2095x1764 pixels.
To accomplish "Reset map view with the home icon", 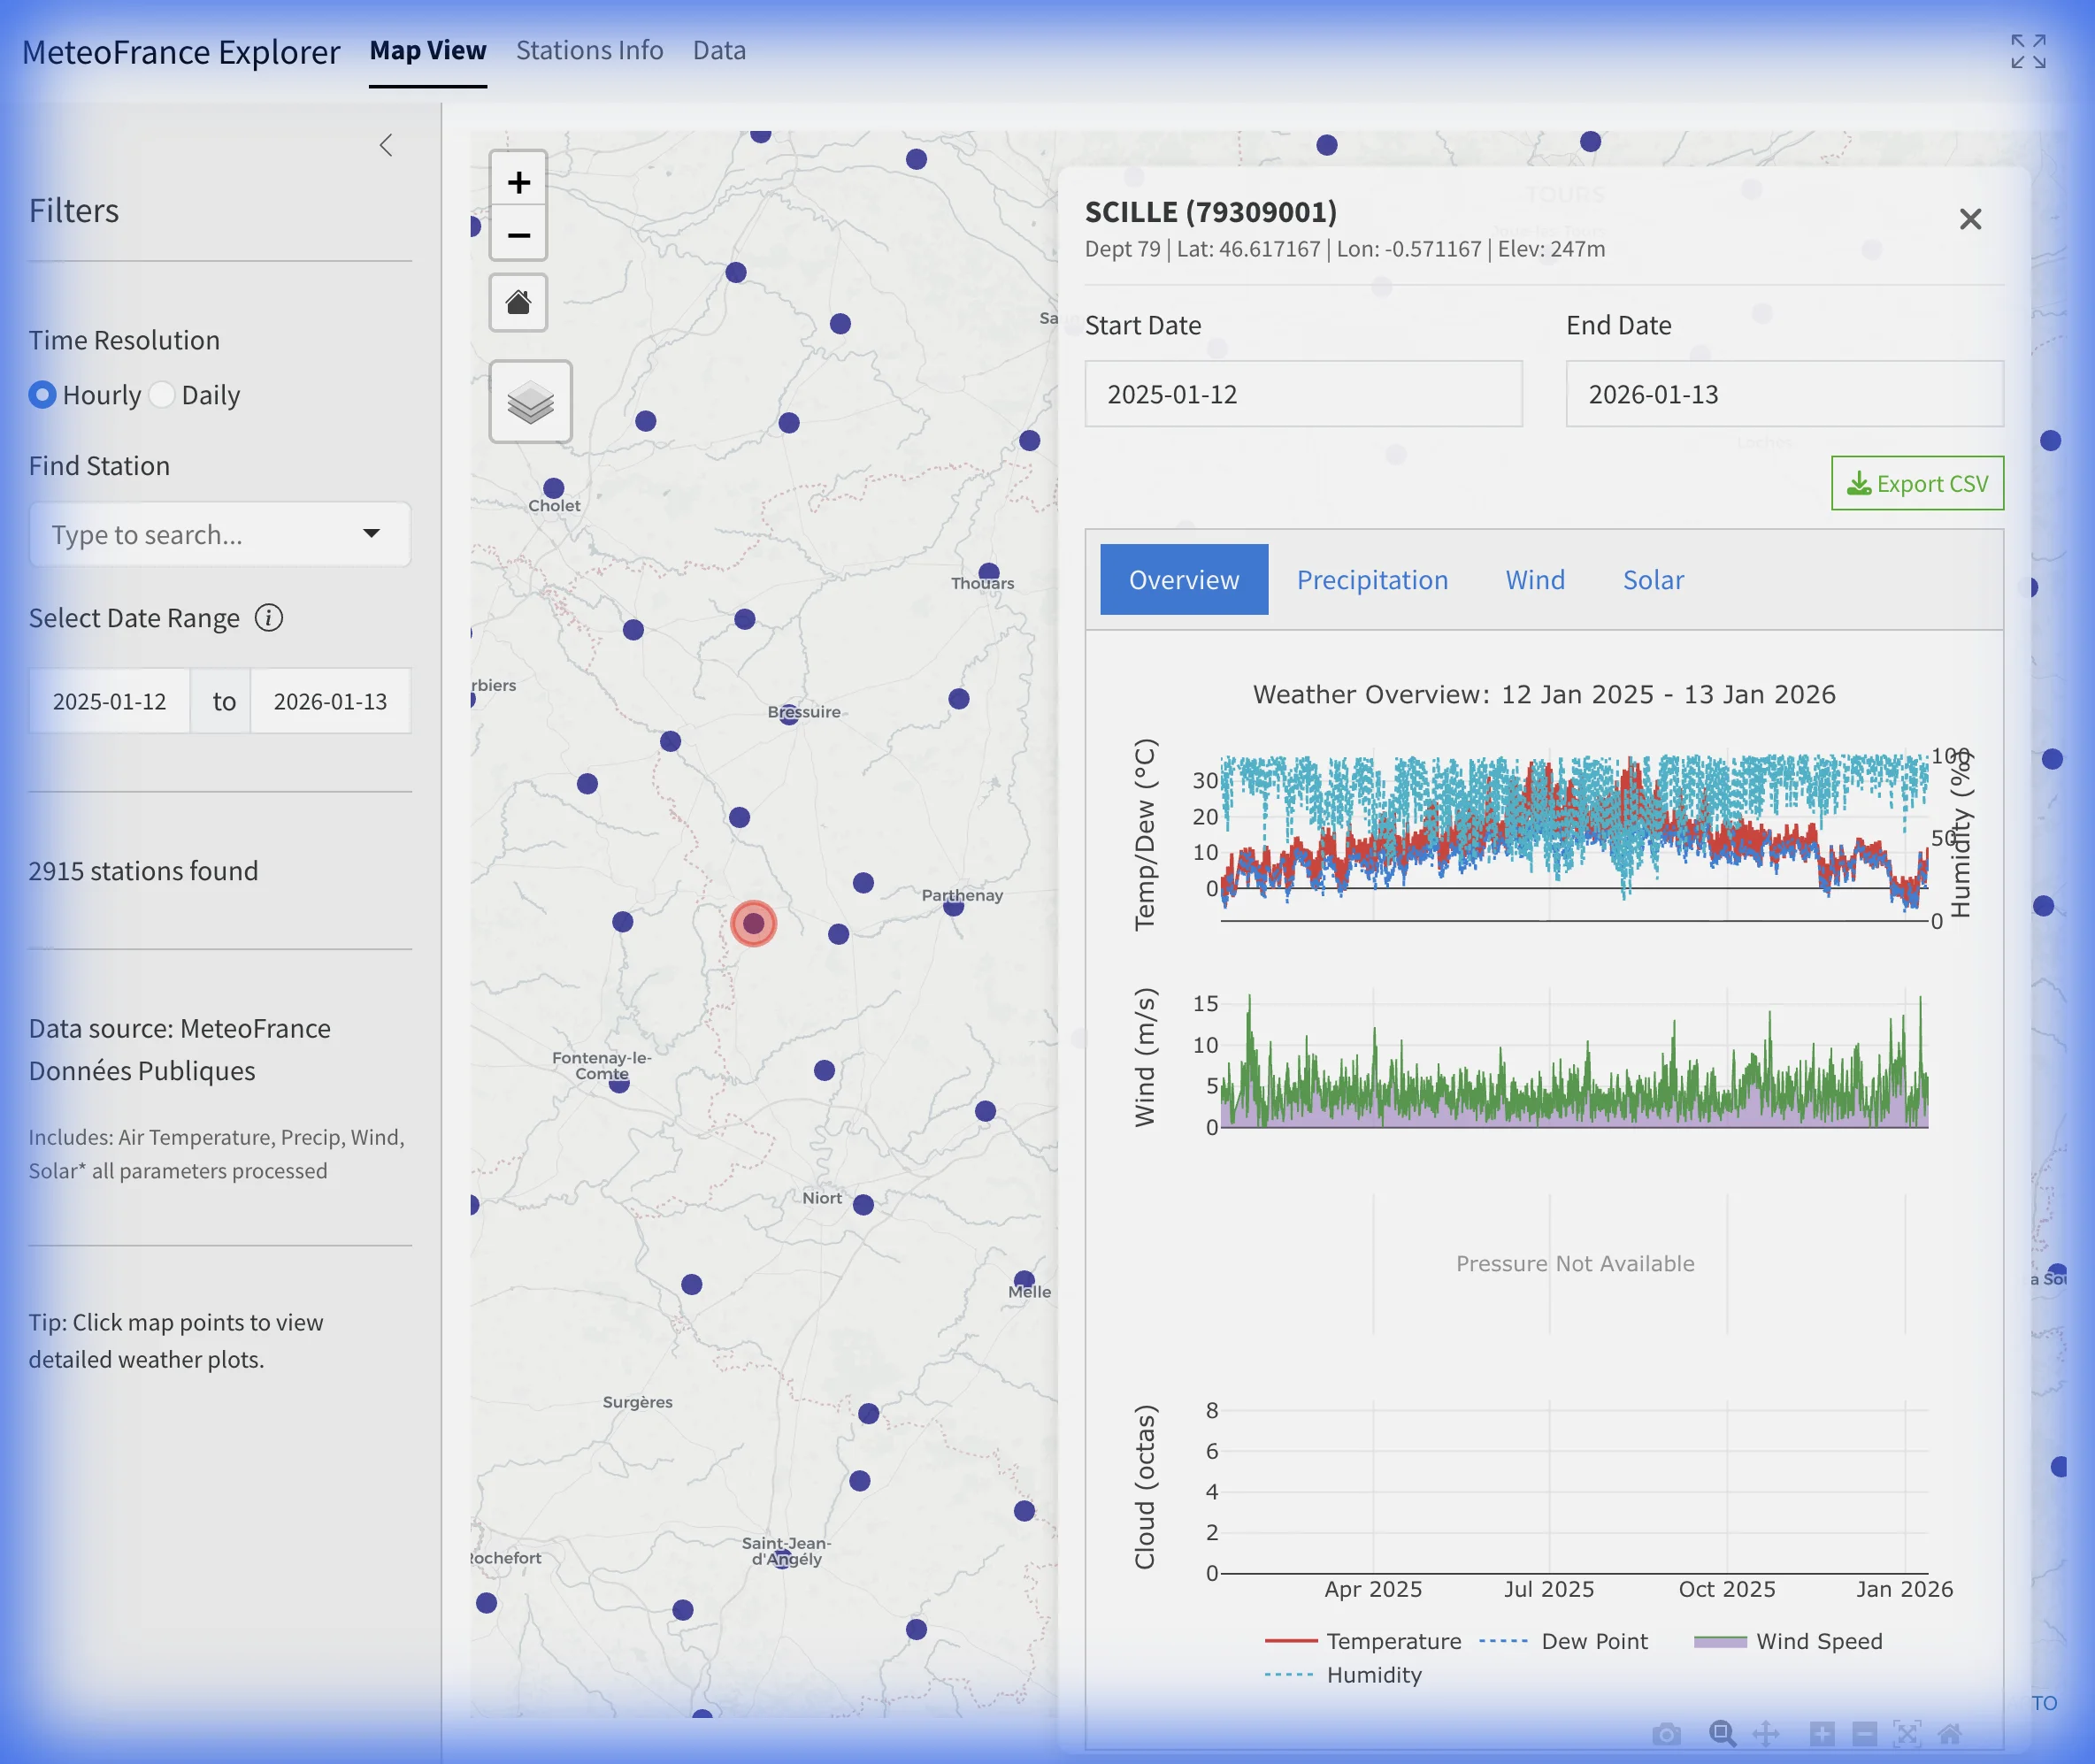I will click(519, 302).
